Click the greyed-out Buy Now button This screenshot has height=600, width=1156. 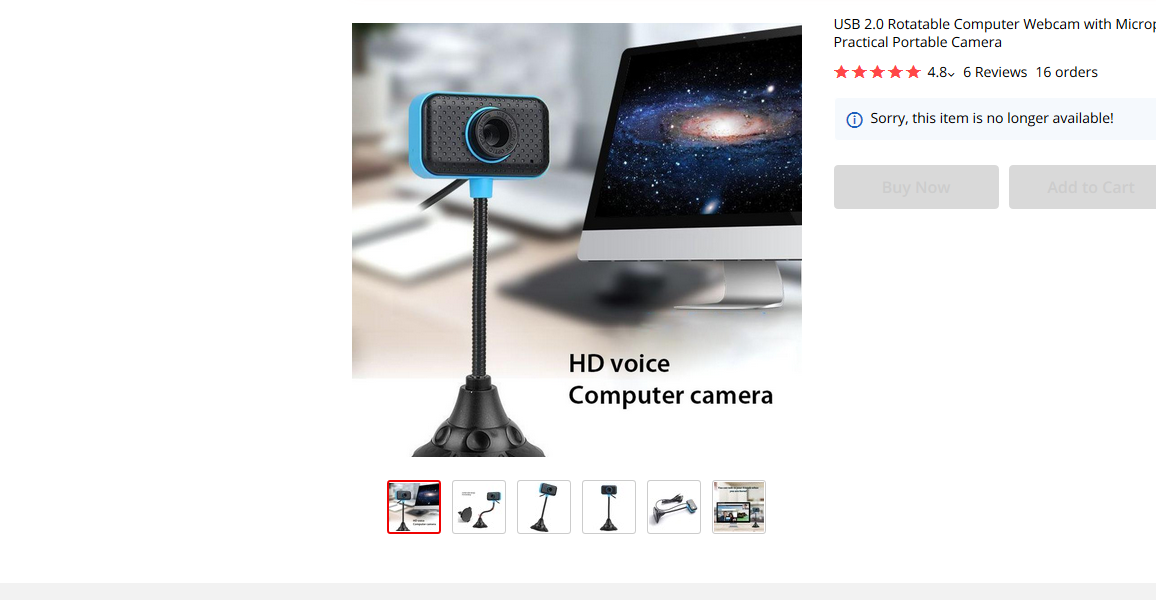[916, 187]
